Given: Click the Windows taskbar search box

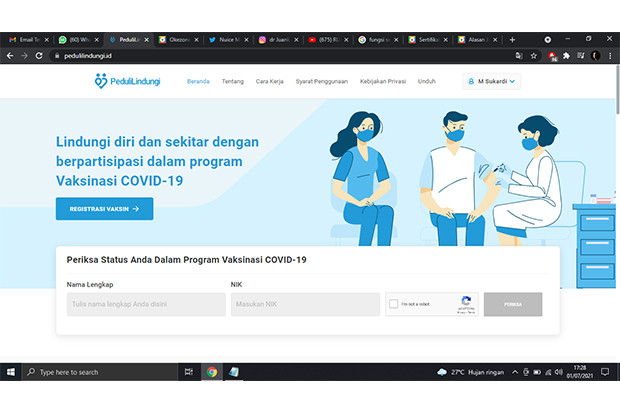Looking at the screenshot, I should (100, 372).
